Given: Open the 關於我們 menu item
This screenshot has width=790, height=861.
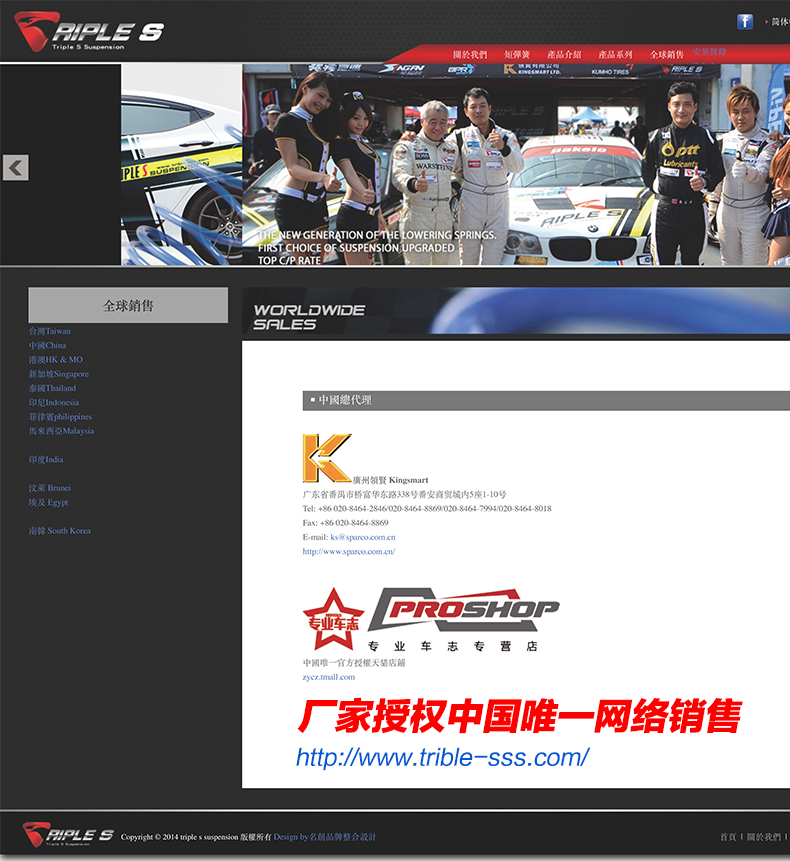Looking at the screenshot, I should pos(470,54).
